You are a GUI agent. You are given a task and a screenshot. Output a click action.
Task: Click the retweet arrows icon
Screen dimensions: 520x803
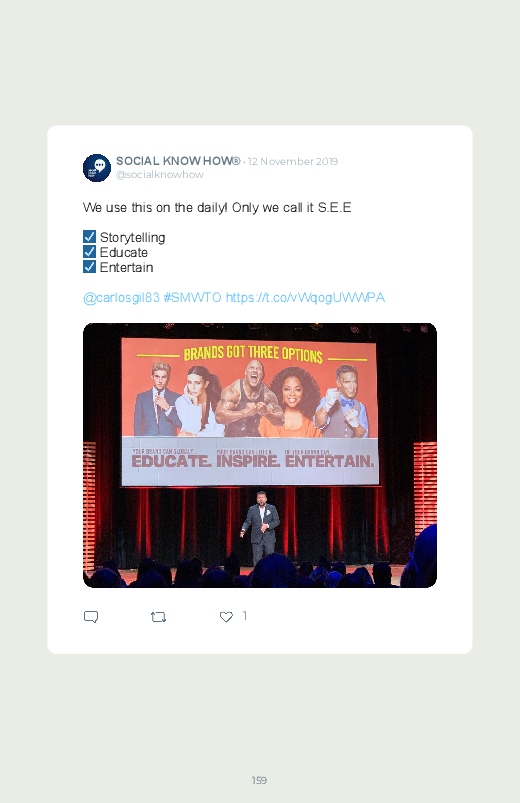pos(158,617)
